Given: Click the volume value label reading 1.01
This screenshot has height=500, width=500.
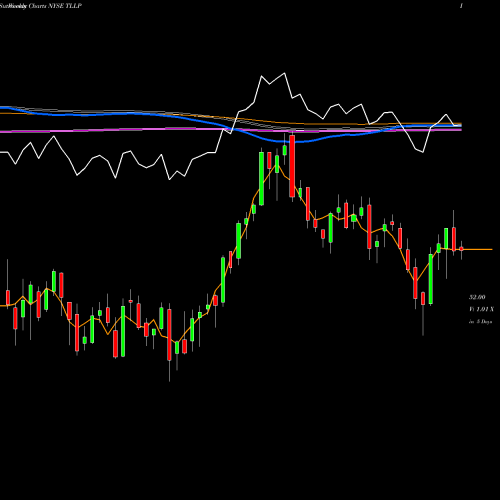Looking at the screenshot, I should pos(481,309).
